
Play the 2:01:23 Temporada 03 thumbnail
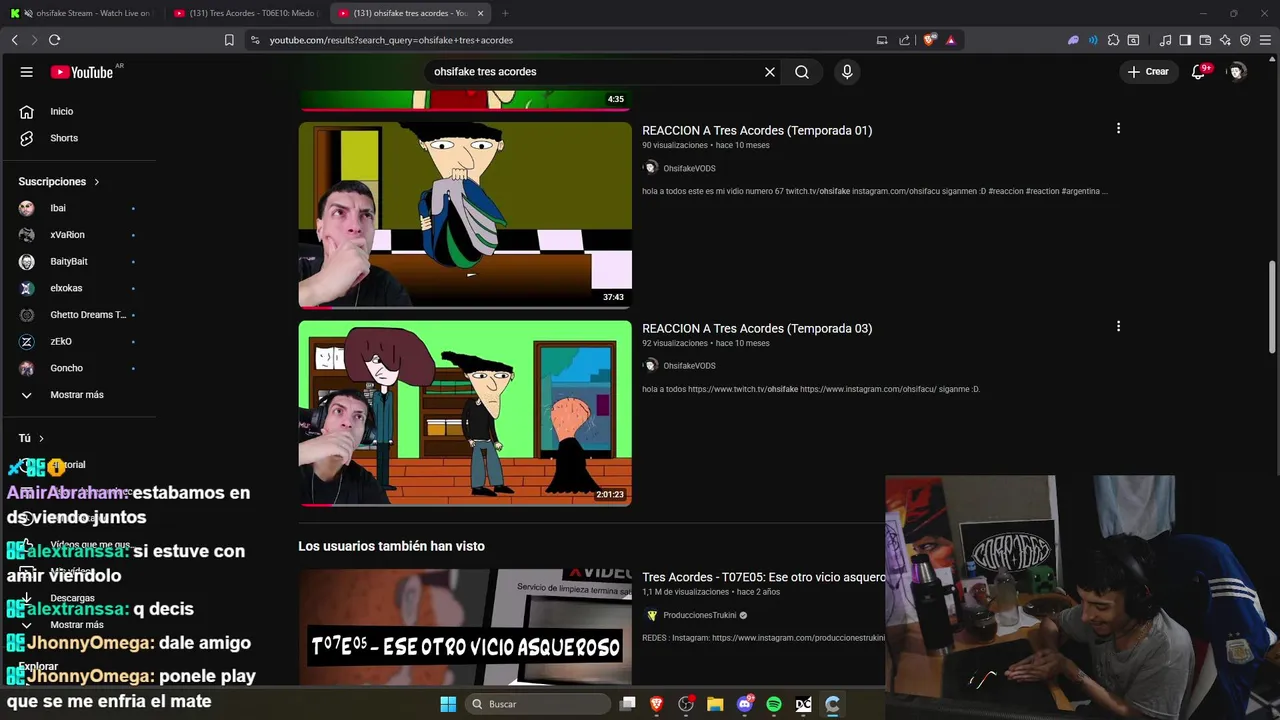(x=465, y=413)
